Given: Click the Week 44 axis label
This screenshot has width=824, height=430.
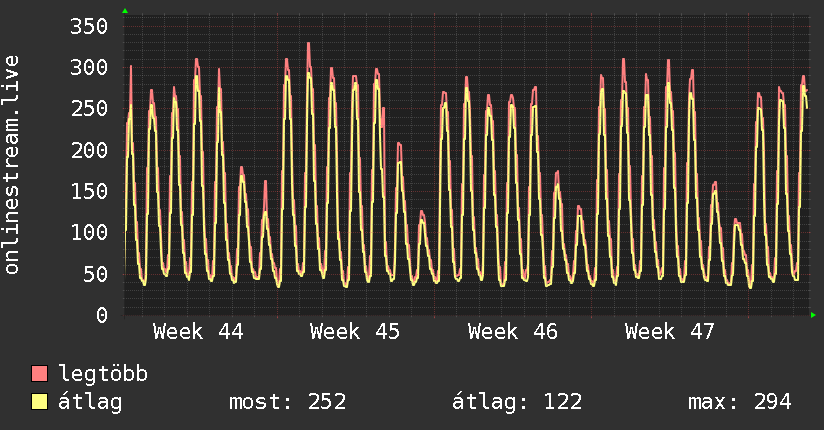Looking at the screenshot, I should (198, 332).
